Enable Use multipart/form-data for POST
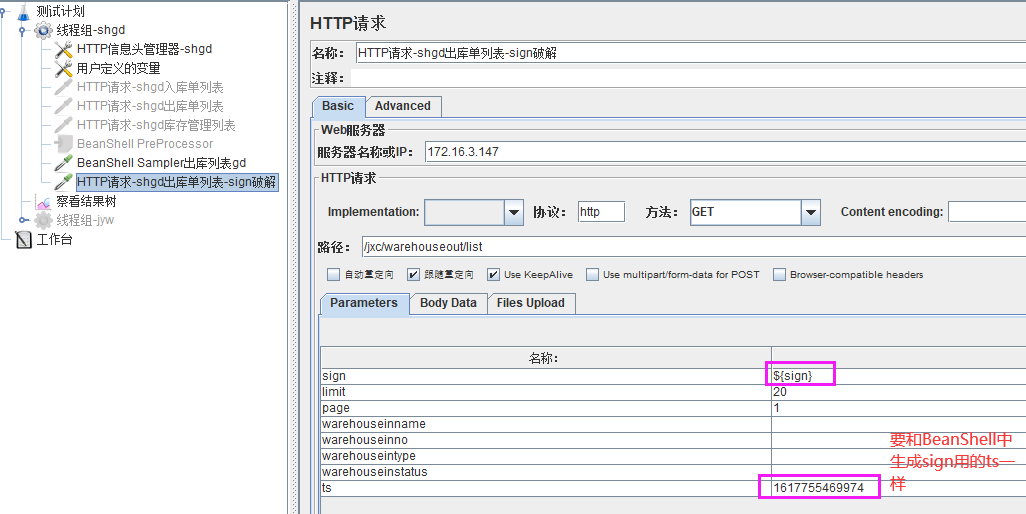 pyautogui.click(x=592, y=275)
